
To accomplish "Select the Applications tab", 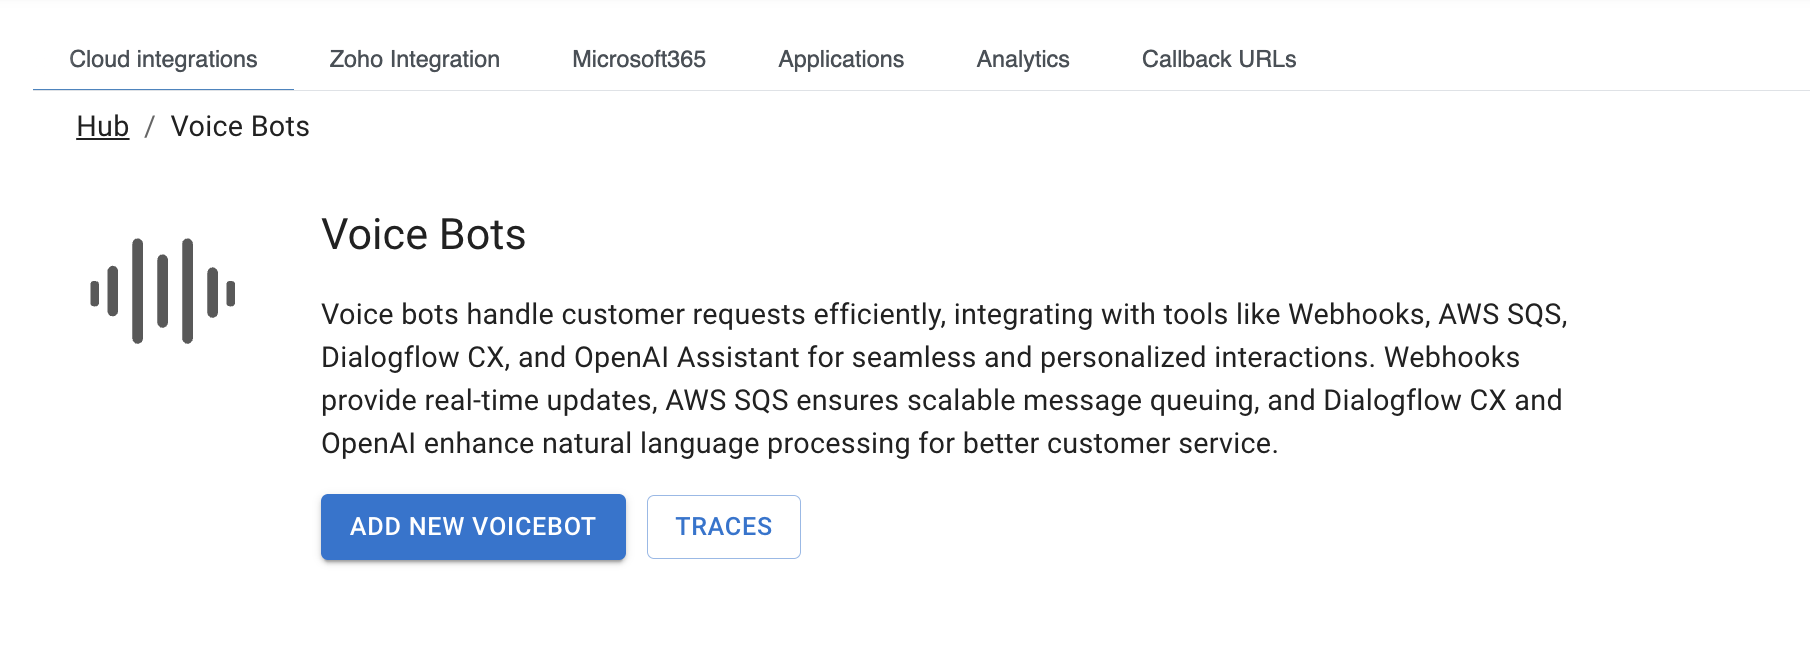I will click(x=841, y=59).
